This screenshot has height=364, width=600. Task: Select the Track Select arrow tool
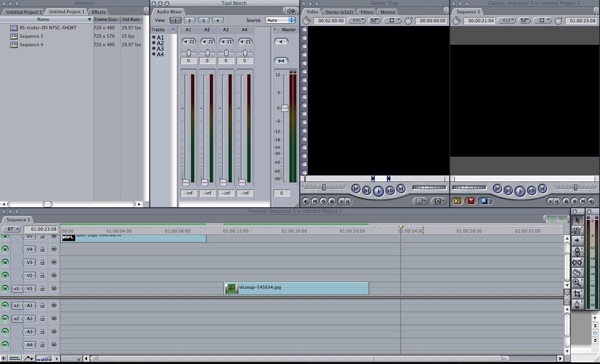pos(577,240)
